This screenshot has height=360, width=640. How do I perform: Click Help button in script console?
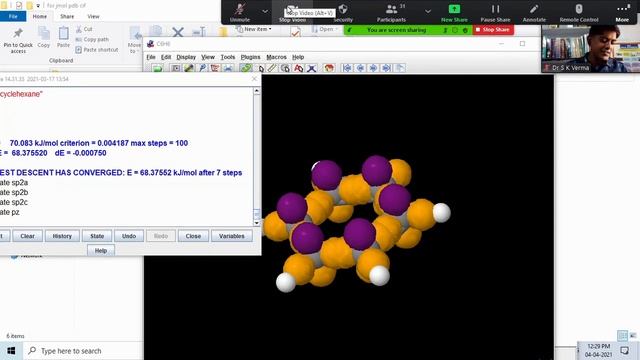[101, 251]
